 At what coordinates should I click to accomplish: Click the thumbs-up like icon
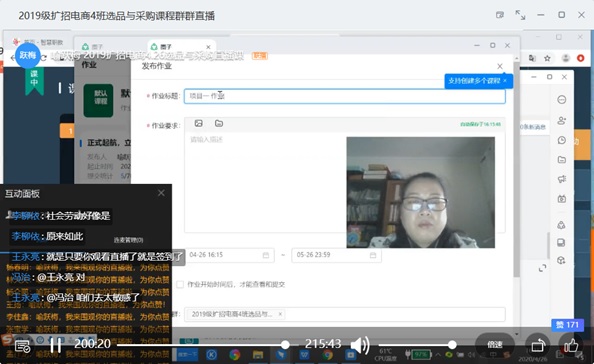click(x=571, y=345)
